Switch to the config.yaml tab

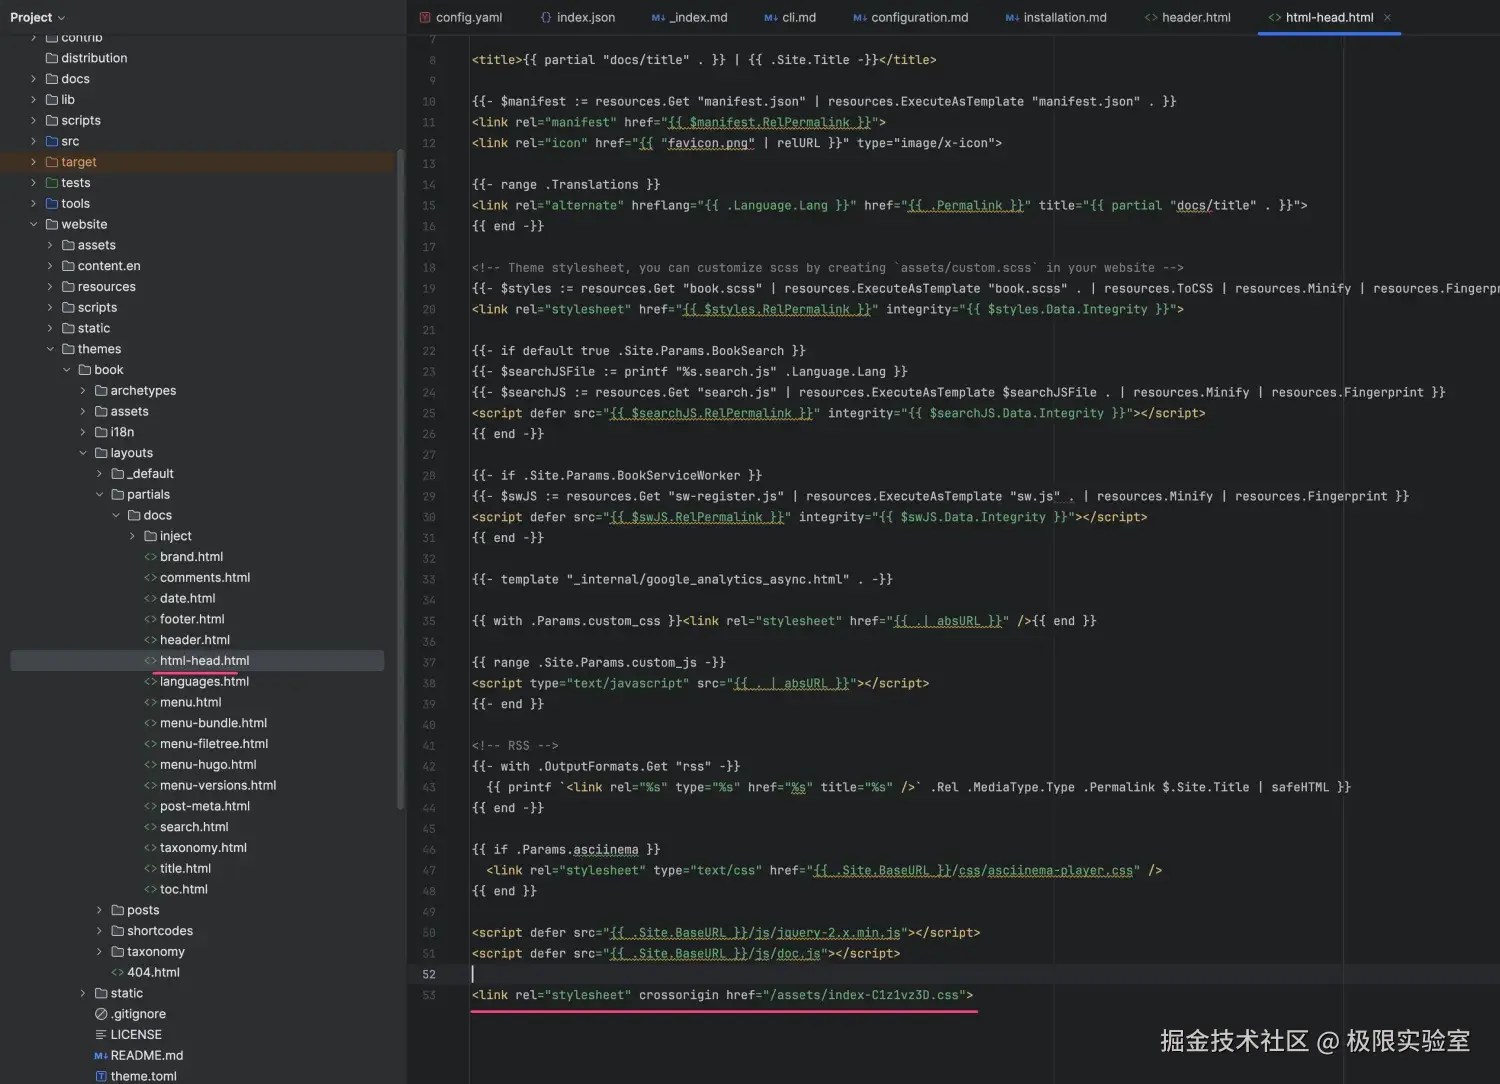pos(460,17)
